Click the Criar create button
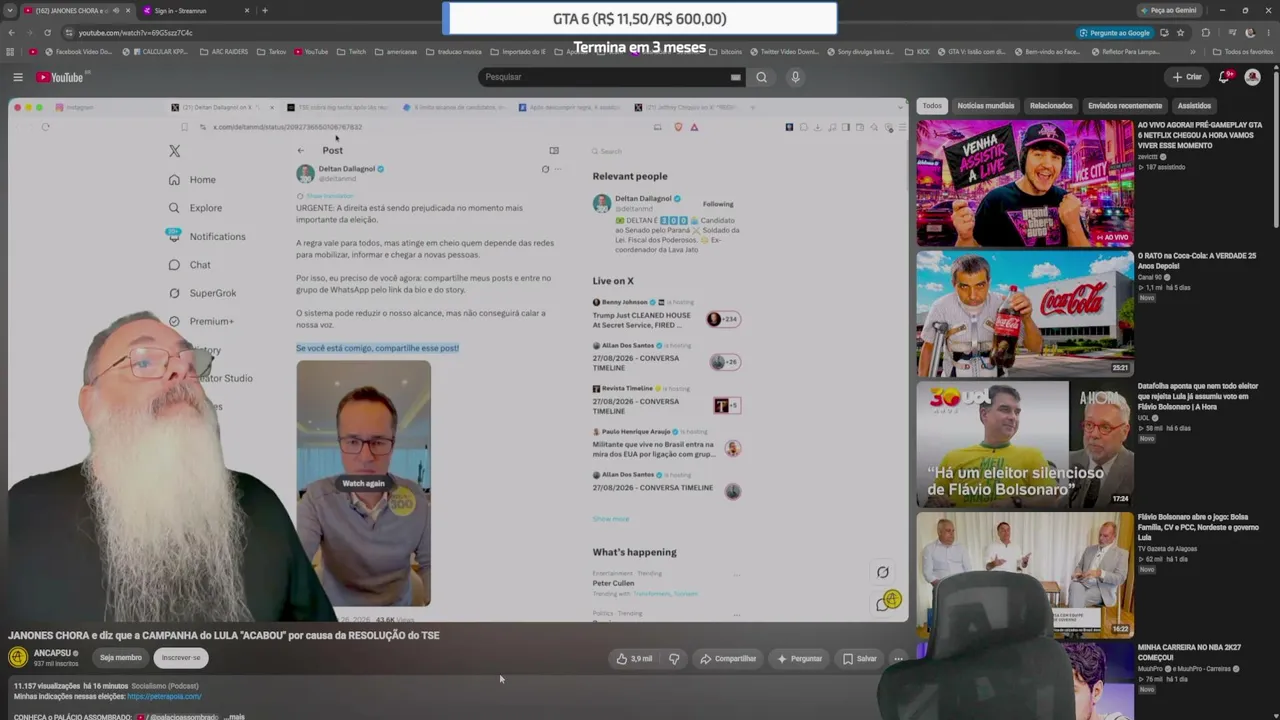This screenshot has width=1280, height=720. coord(1187,77)
